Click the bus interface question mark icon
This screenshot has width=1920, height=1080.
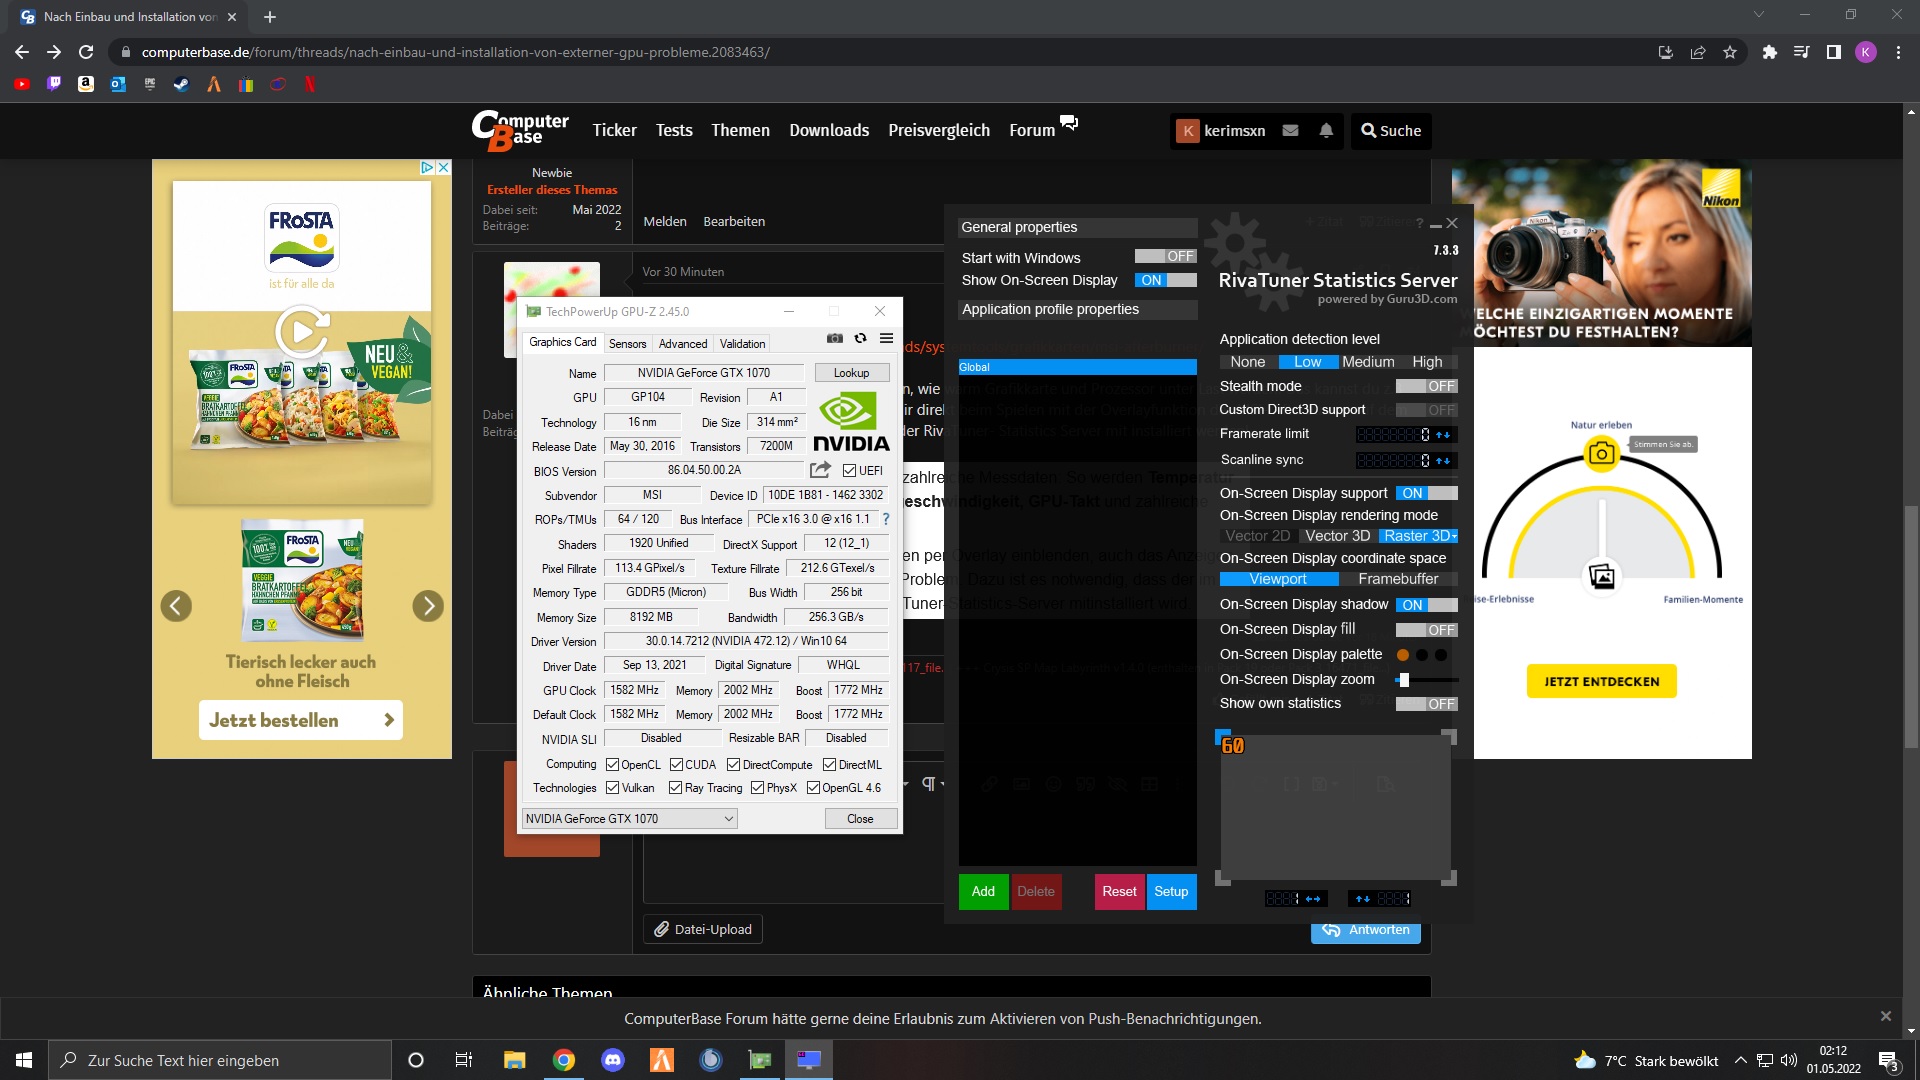click(885, 519)
